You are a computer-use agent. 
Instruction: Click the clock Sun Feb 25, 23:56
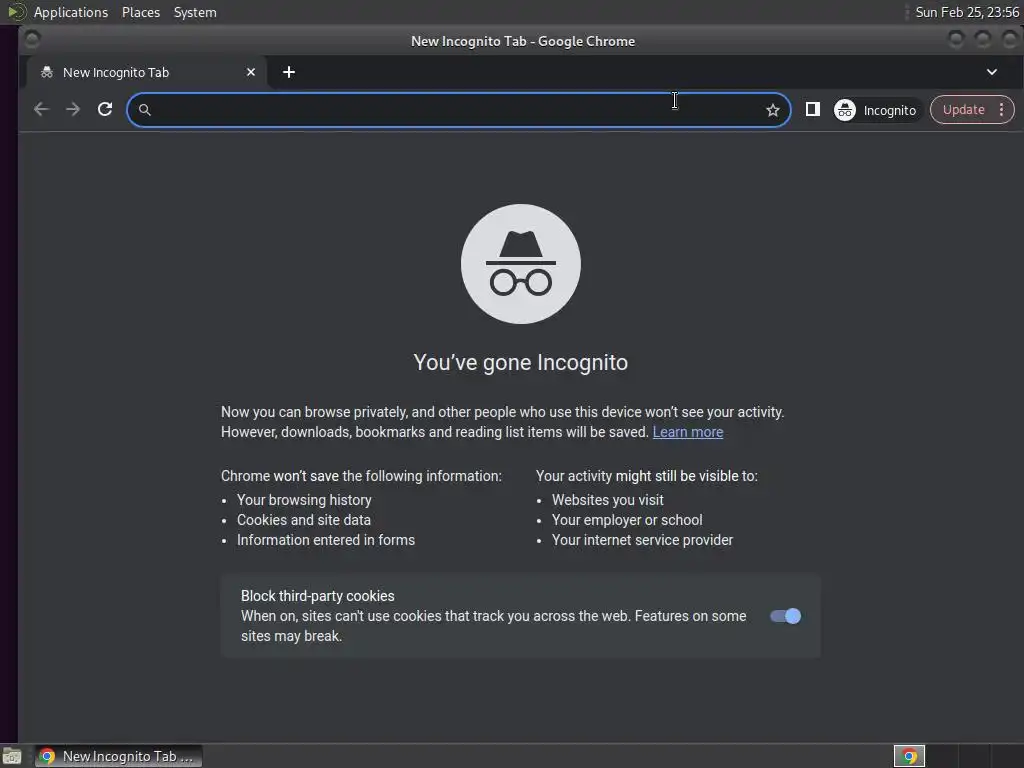(x=967, y=12)
